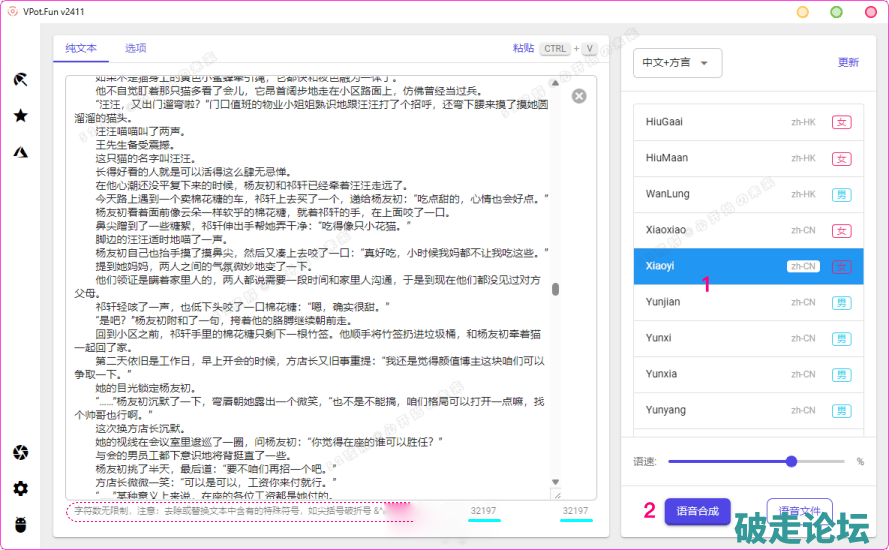The image size is (889, 550).
Task: Click the green circle window button
Action: (836, 12)
